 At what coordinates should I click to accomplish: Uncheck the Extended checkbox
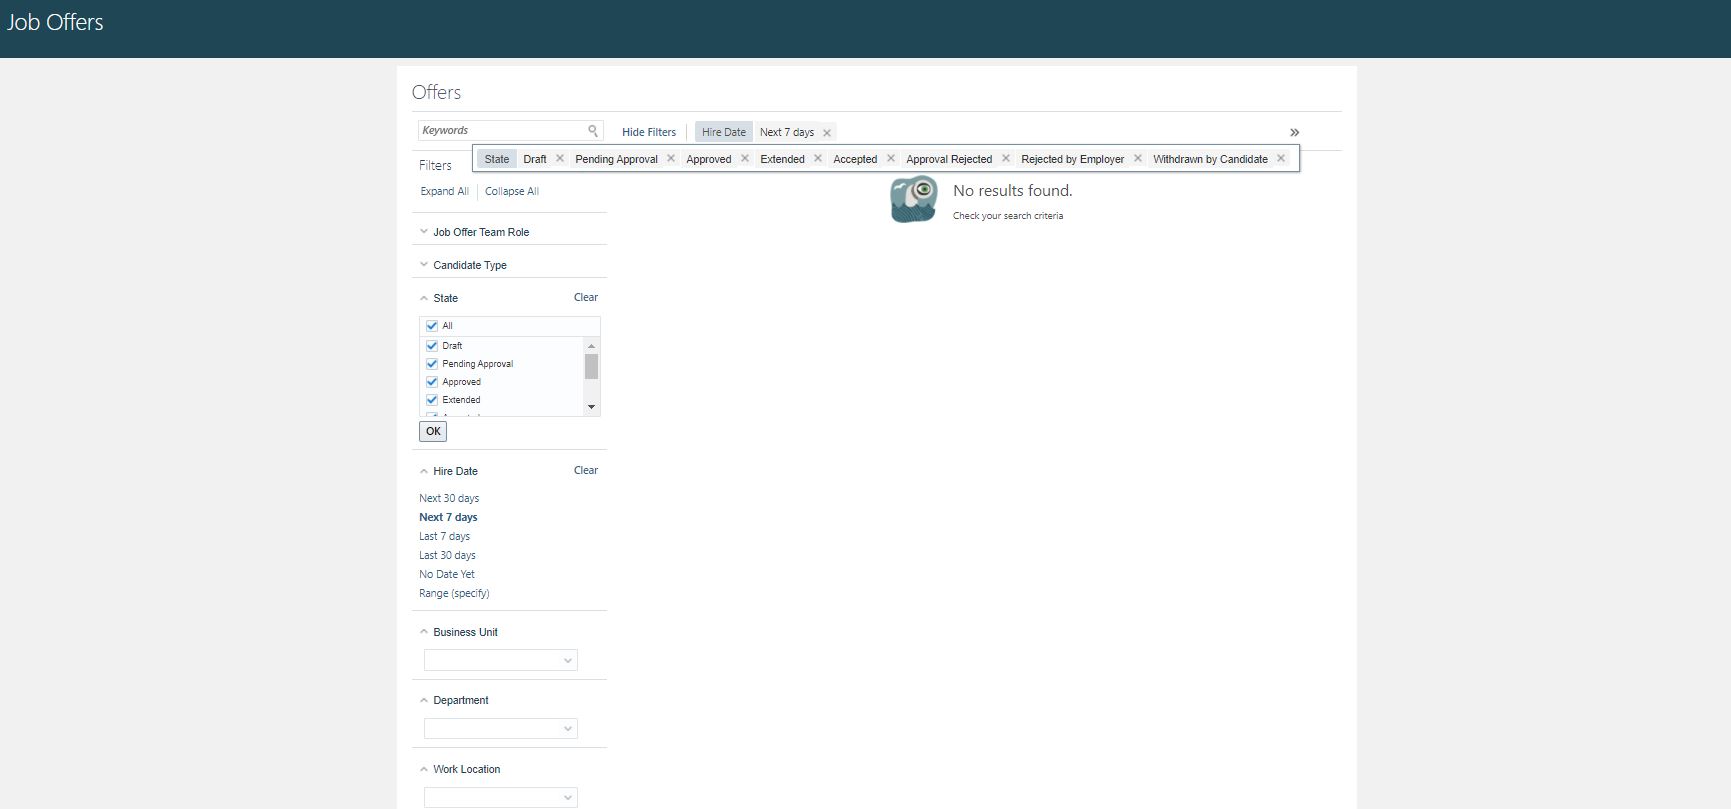click(x=432, y=400)
